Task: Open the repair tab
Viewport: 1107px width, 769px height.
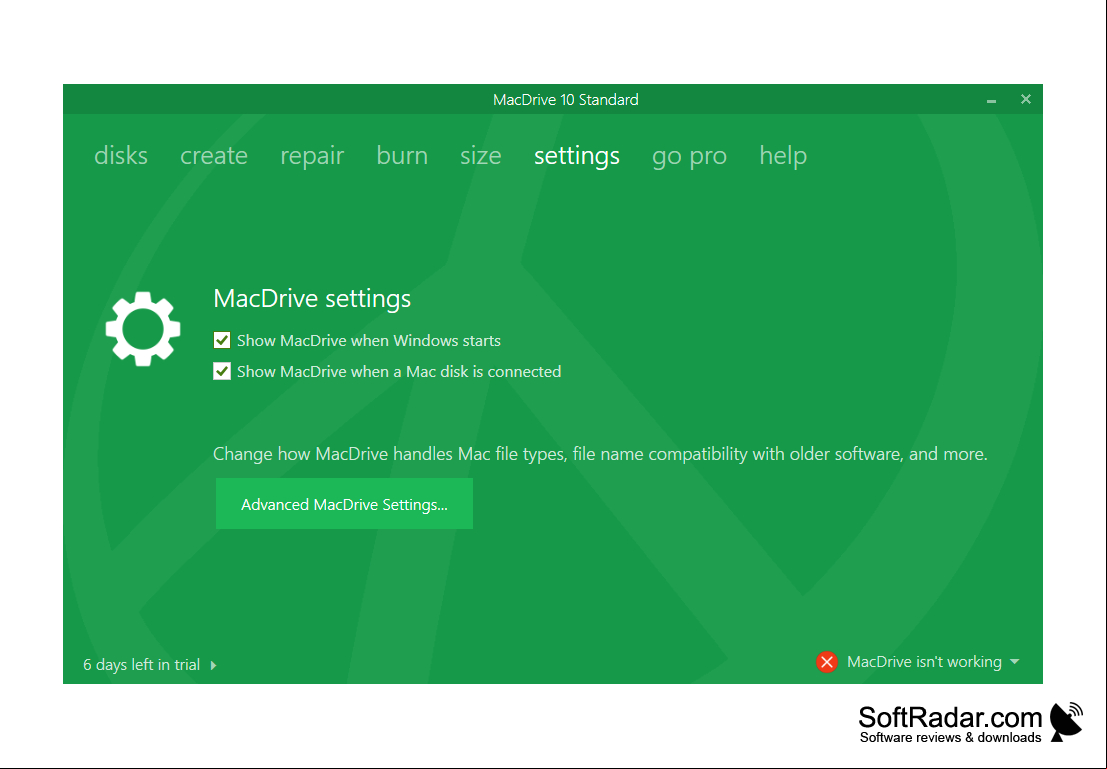Action: tap(312, 156)
